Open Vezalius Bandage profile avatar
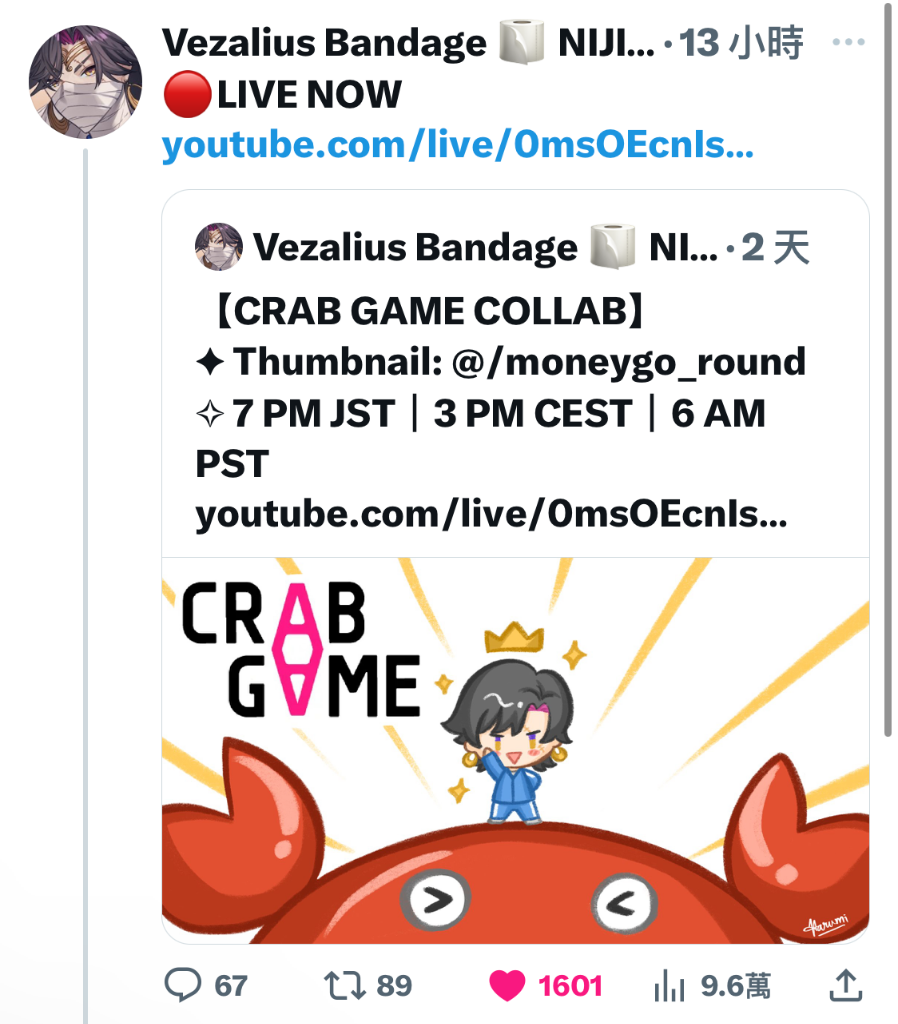Screen dimensions: 898x1024 click(x=86, y=82)
